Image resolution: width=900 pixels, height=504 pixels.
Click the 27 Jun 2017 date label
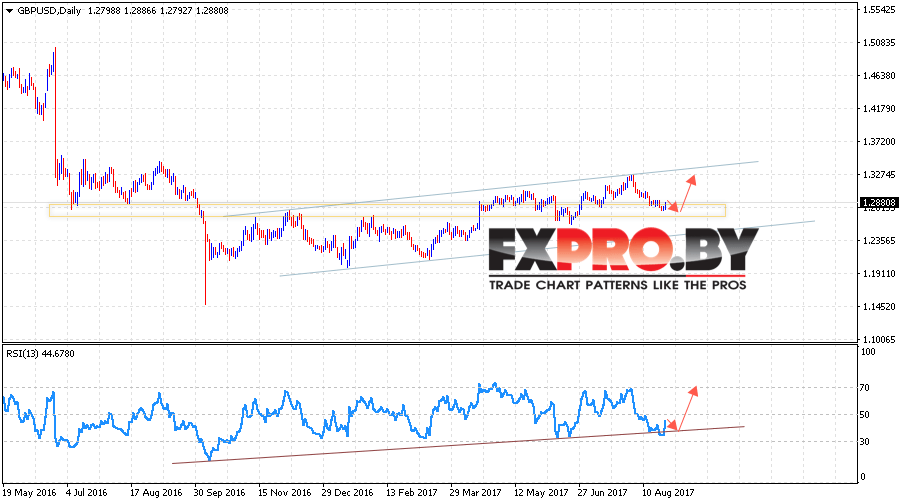[x=603, y=493]
